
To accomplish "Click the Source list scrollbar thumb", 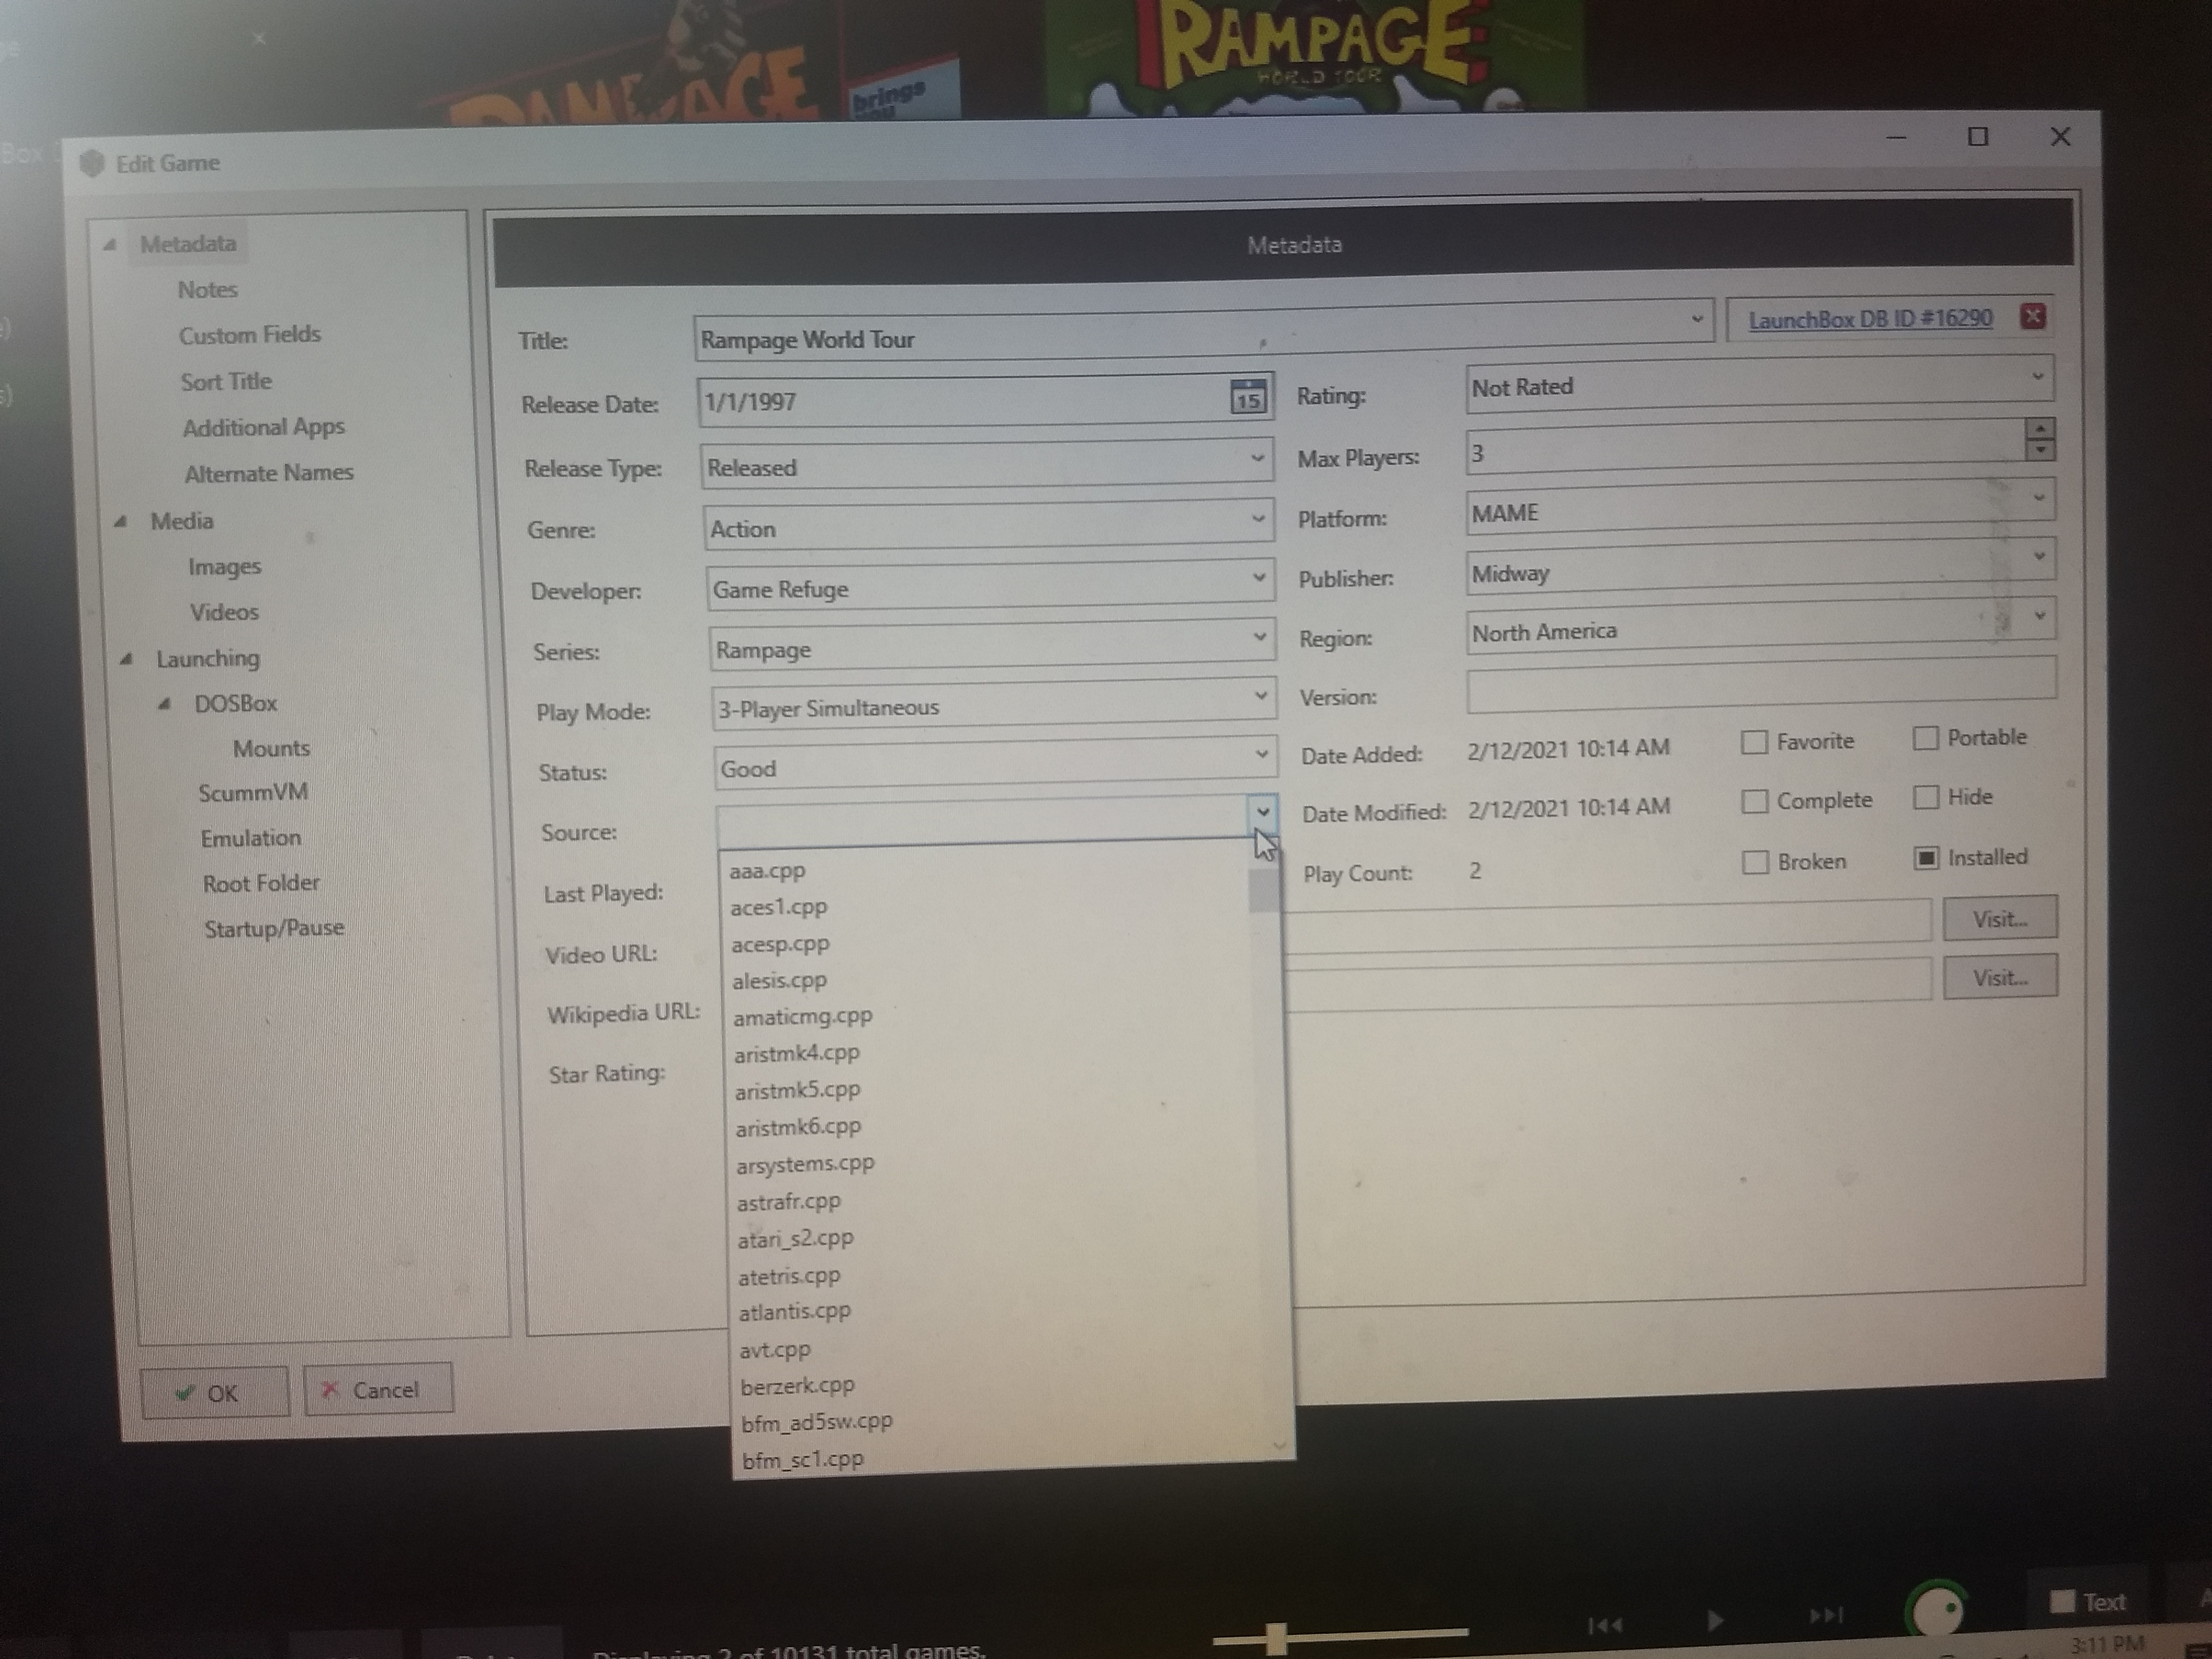I will 1264,890.
